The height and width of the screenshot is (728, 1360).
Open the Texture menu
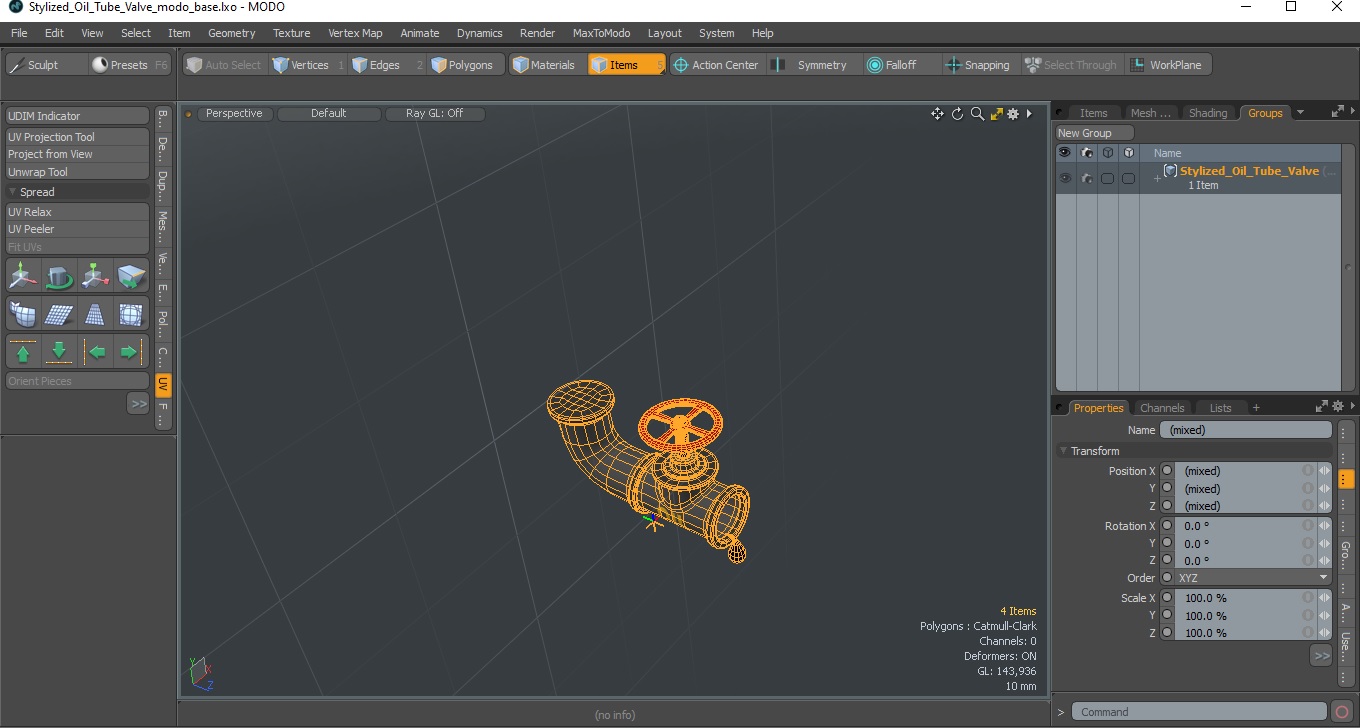click(x=291, y=33)
